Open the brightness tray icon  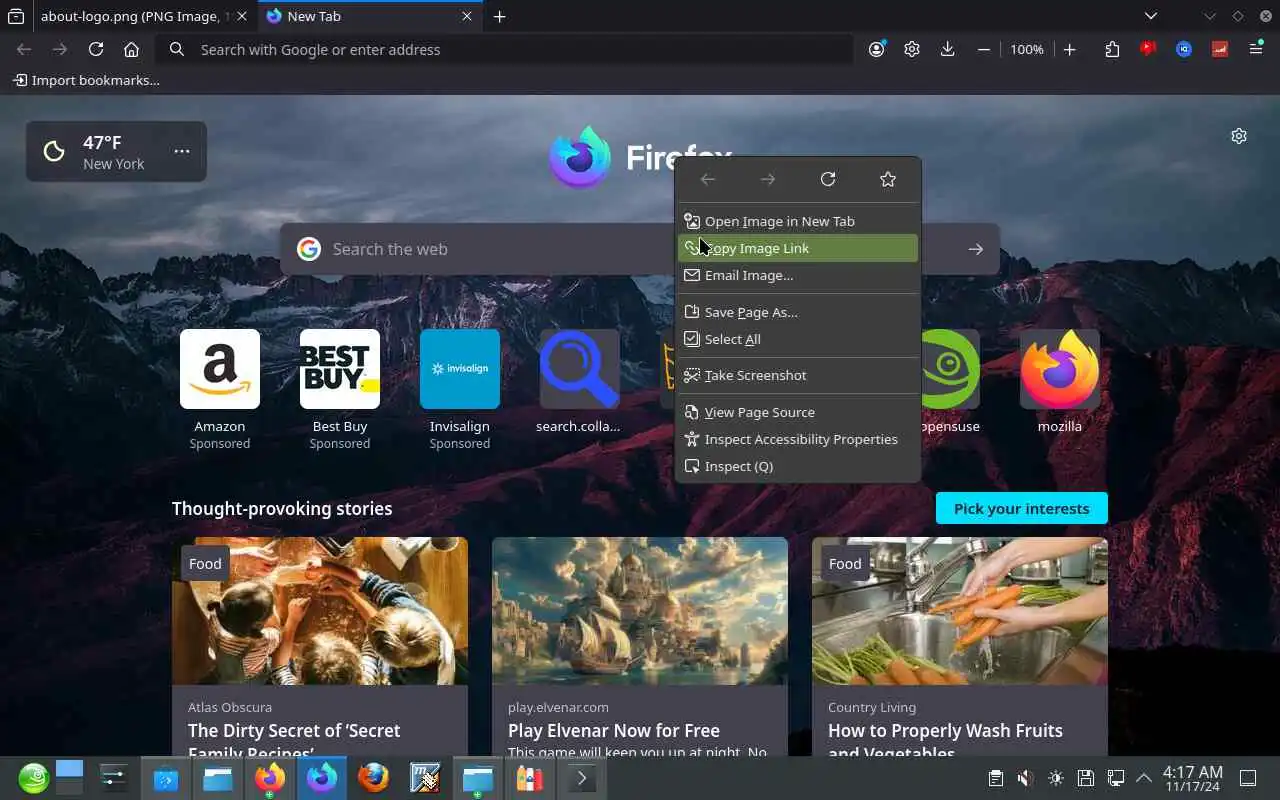coord(1056,778)
